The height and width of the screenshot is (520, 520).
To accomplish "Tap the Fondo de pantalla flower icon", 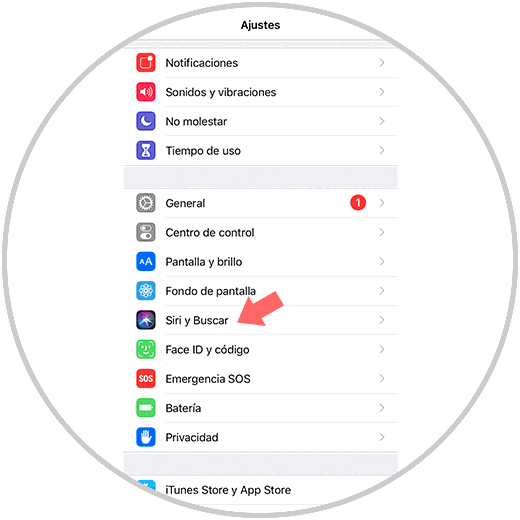I will click(x=146, y=291).
